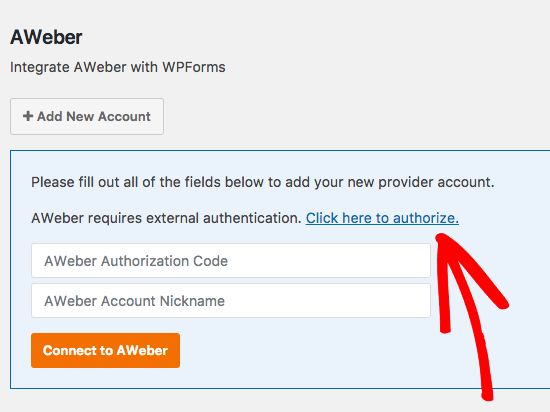This screenshot has width=550, height=412.
Task: Click the AWeber requires external authentication text
Action: [166, 218]
